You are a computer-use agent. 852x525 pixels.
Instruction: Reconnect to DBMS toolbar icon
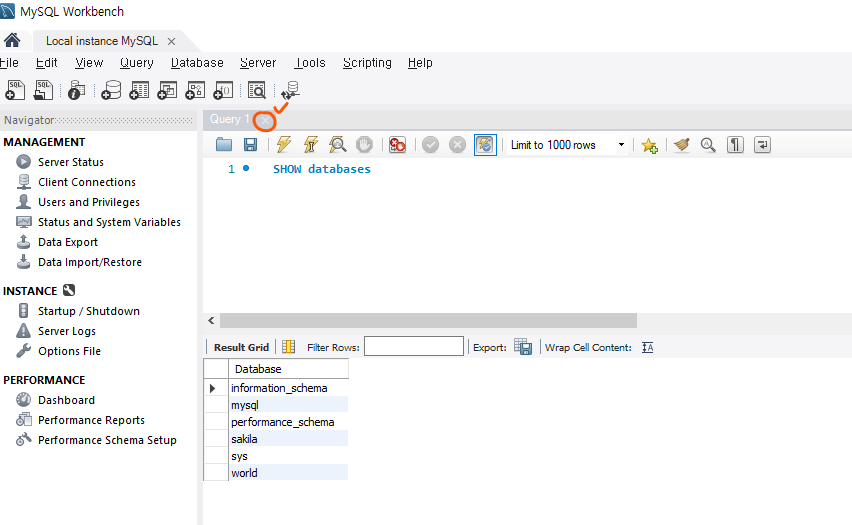(x=291, y=90)
